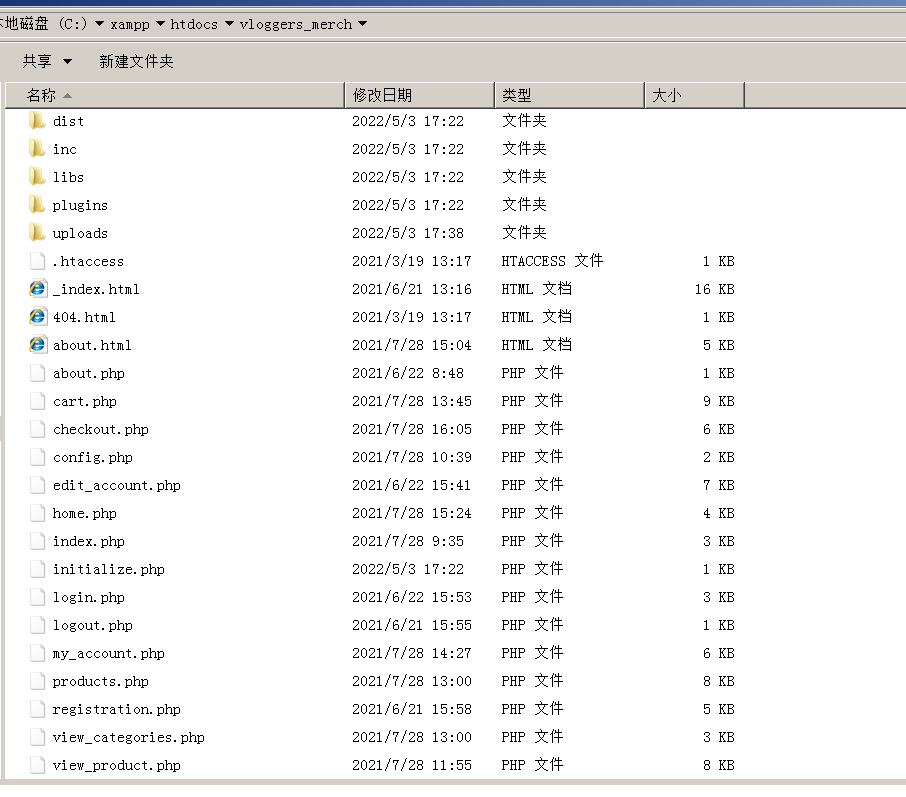Select the file name checkout.php
This screenshot has width=906, height=797.
101,429
